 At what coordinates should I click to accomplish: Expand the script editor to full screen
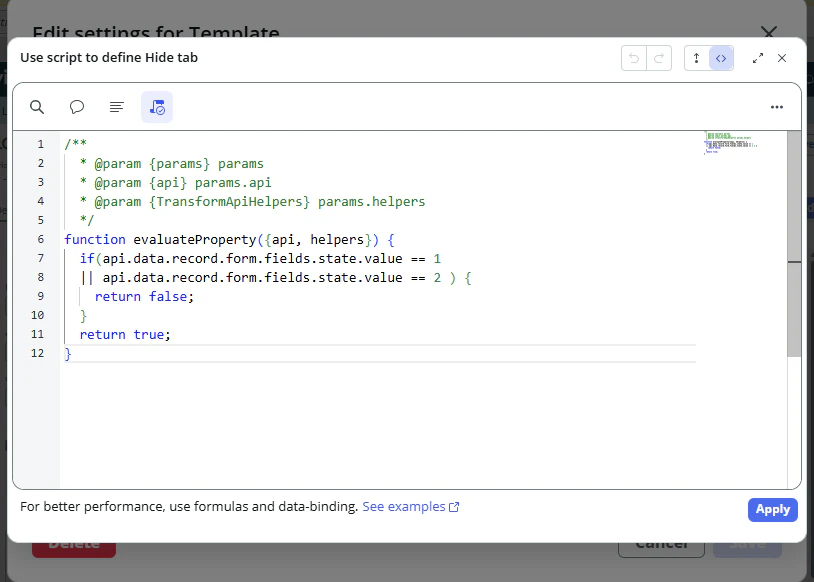coord(758,58)
